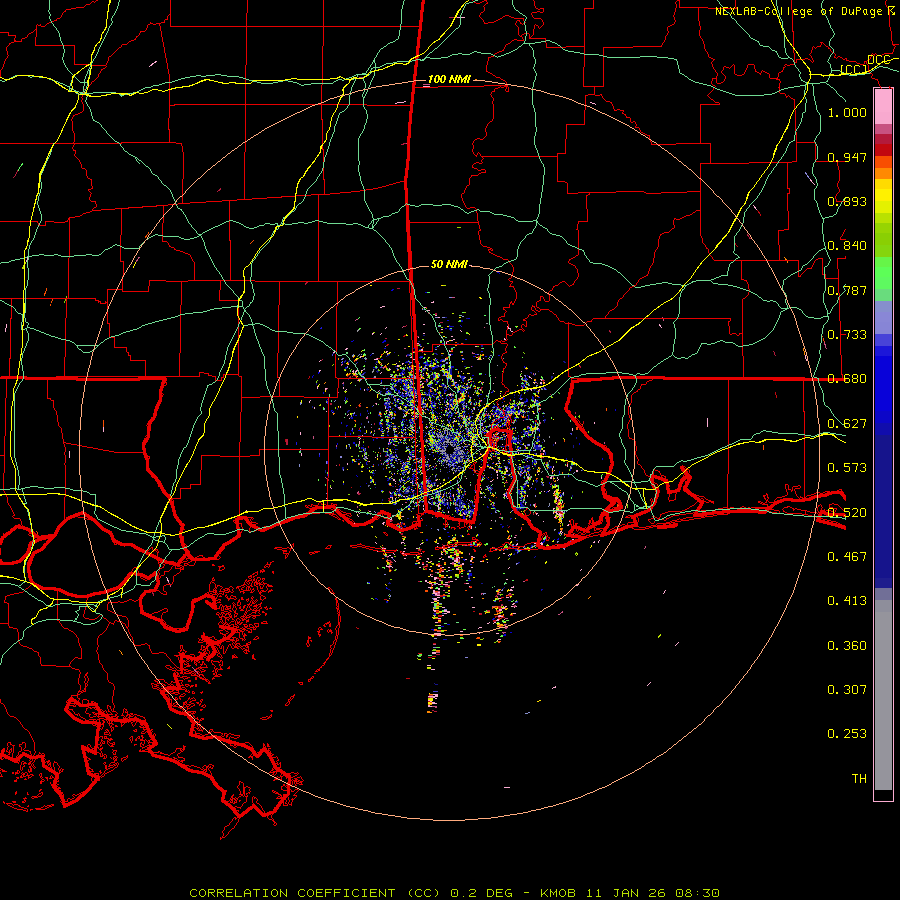900x900 pixels.
Task: Click the "[CC]" product label above the scale
Action: click(x=854, y=70)
